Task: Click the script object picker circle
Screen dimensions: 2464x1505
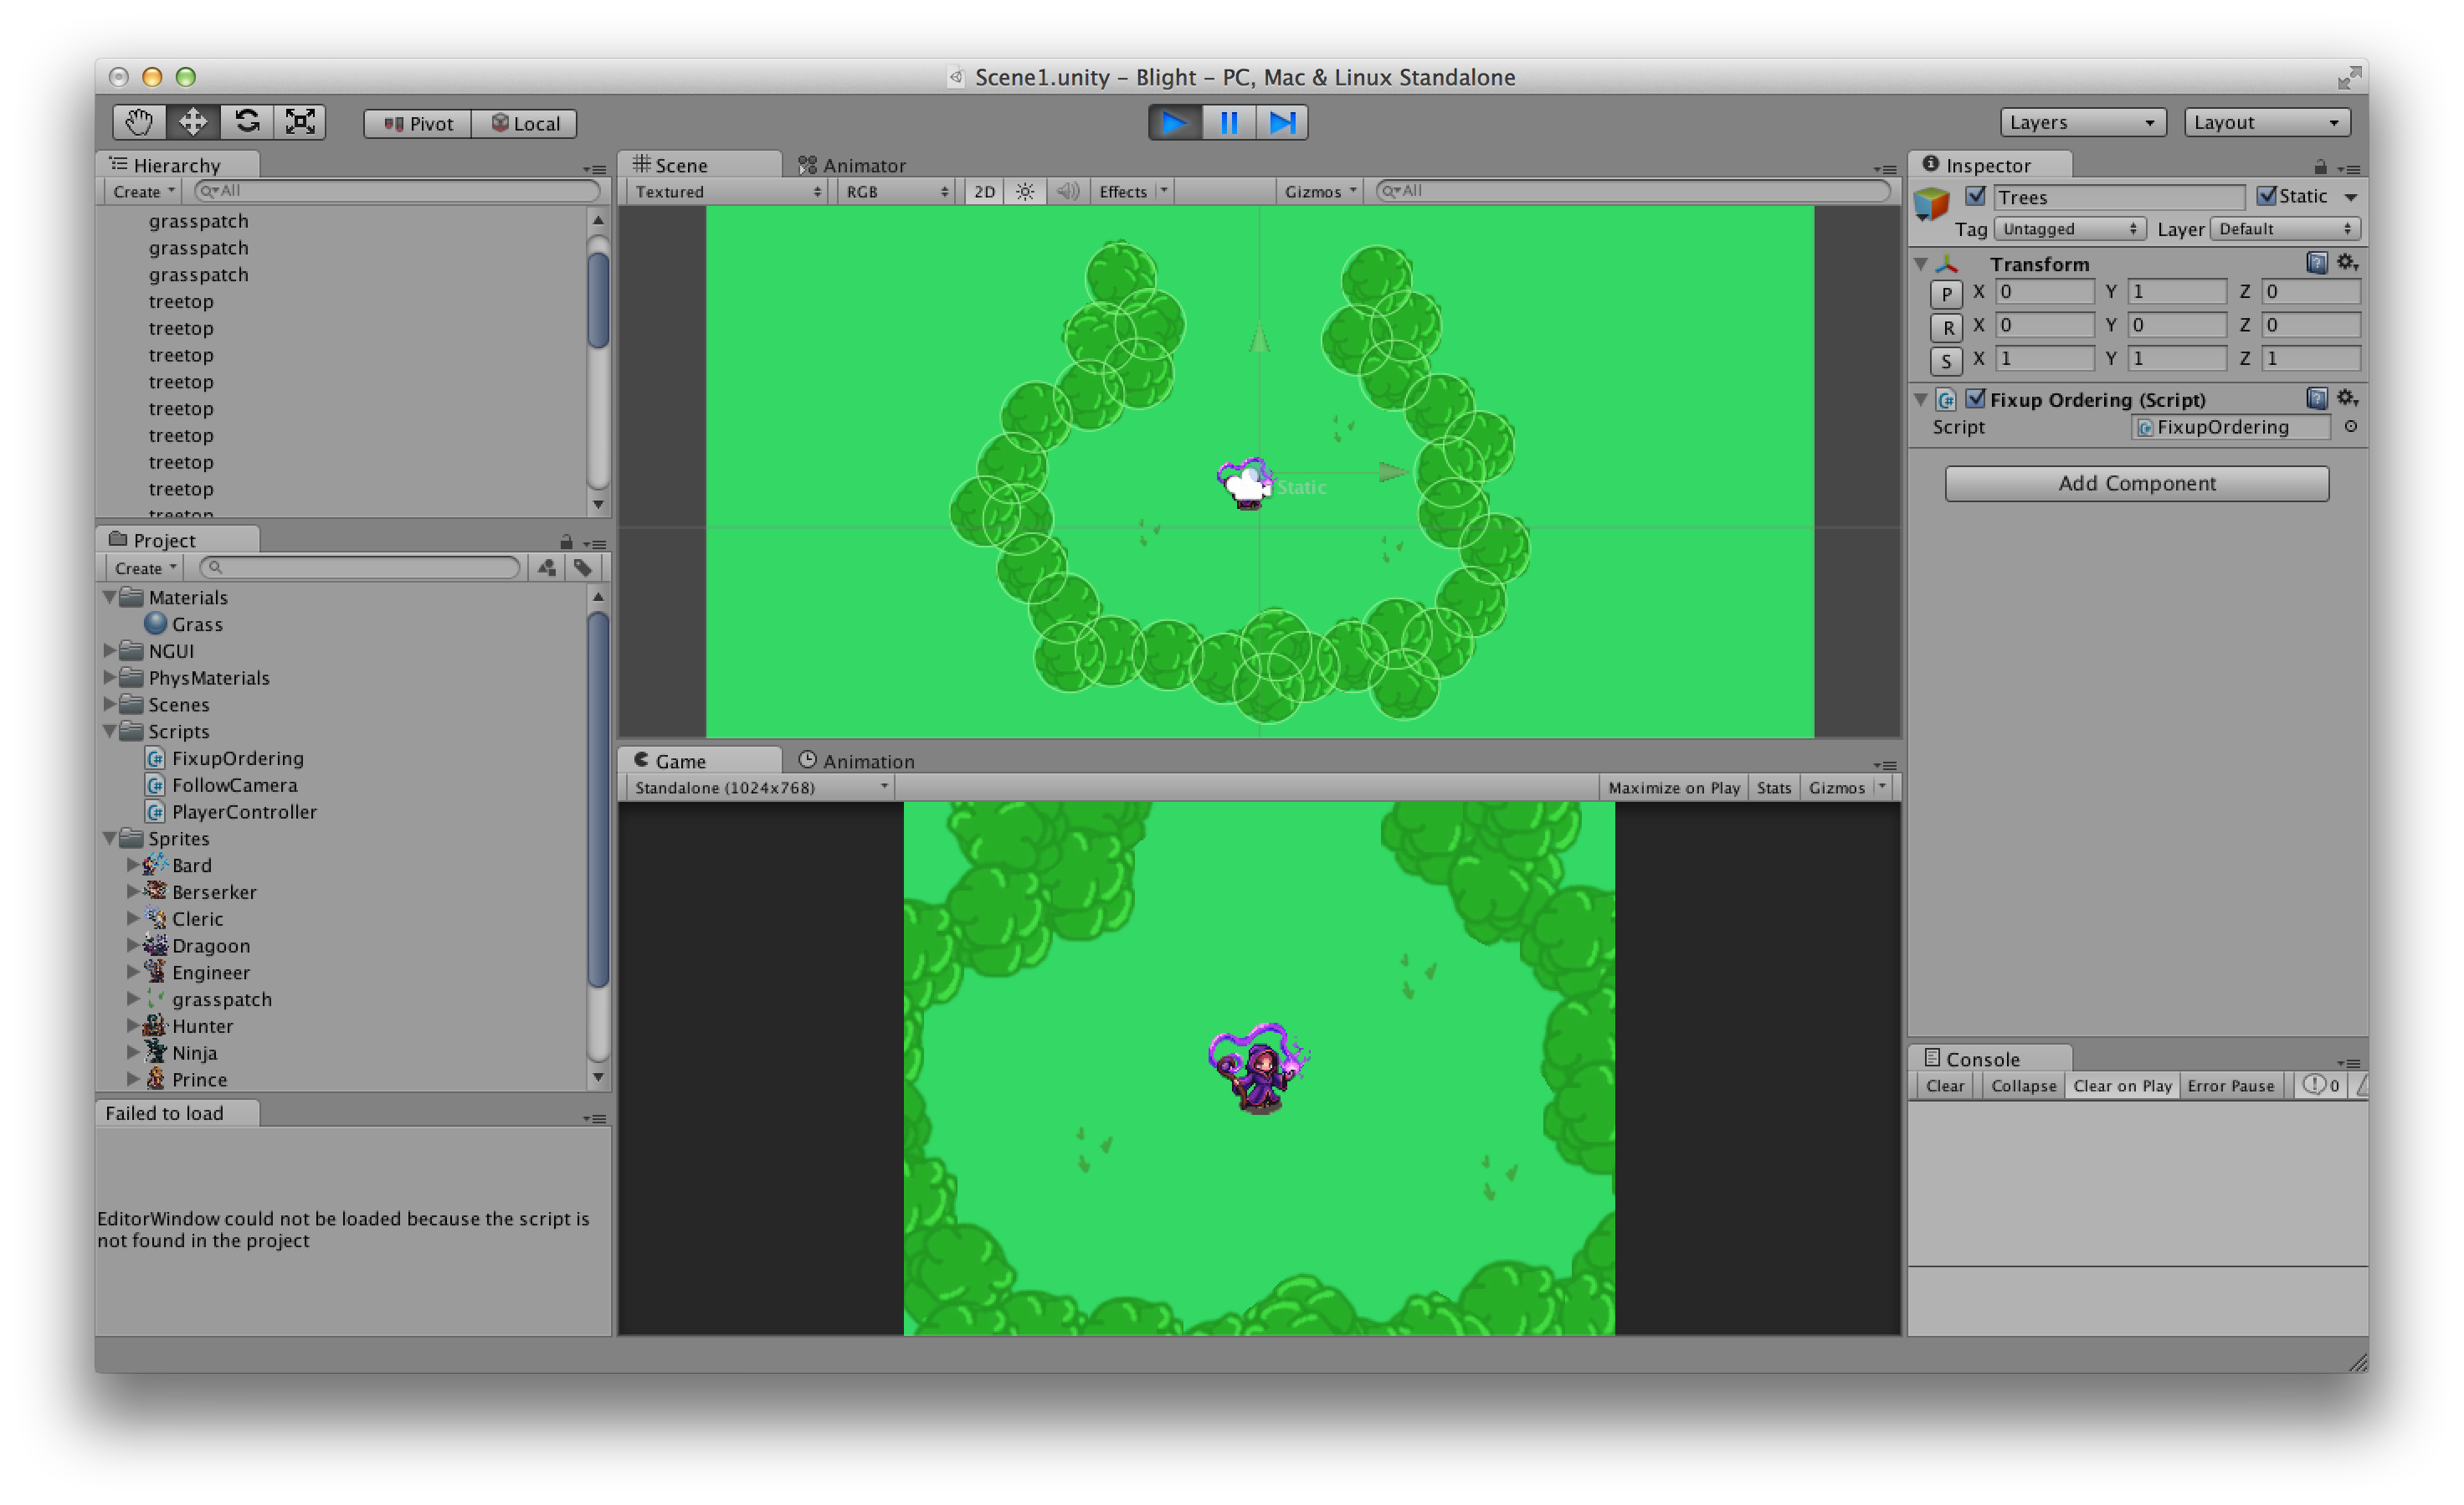Action: [x=2351, y=427]
